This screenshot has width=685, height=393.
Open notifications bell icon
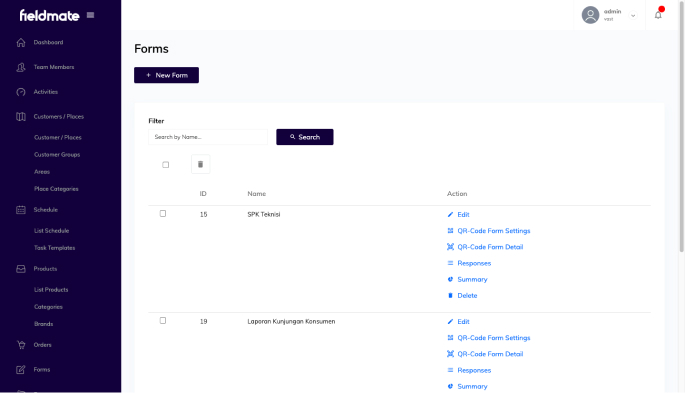click(658, 15)
